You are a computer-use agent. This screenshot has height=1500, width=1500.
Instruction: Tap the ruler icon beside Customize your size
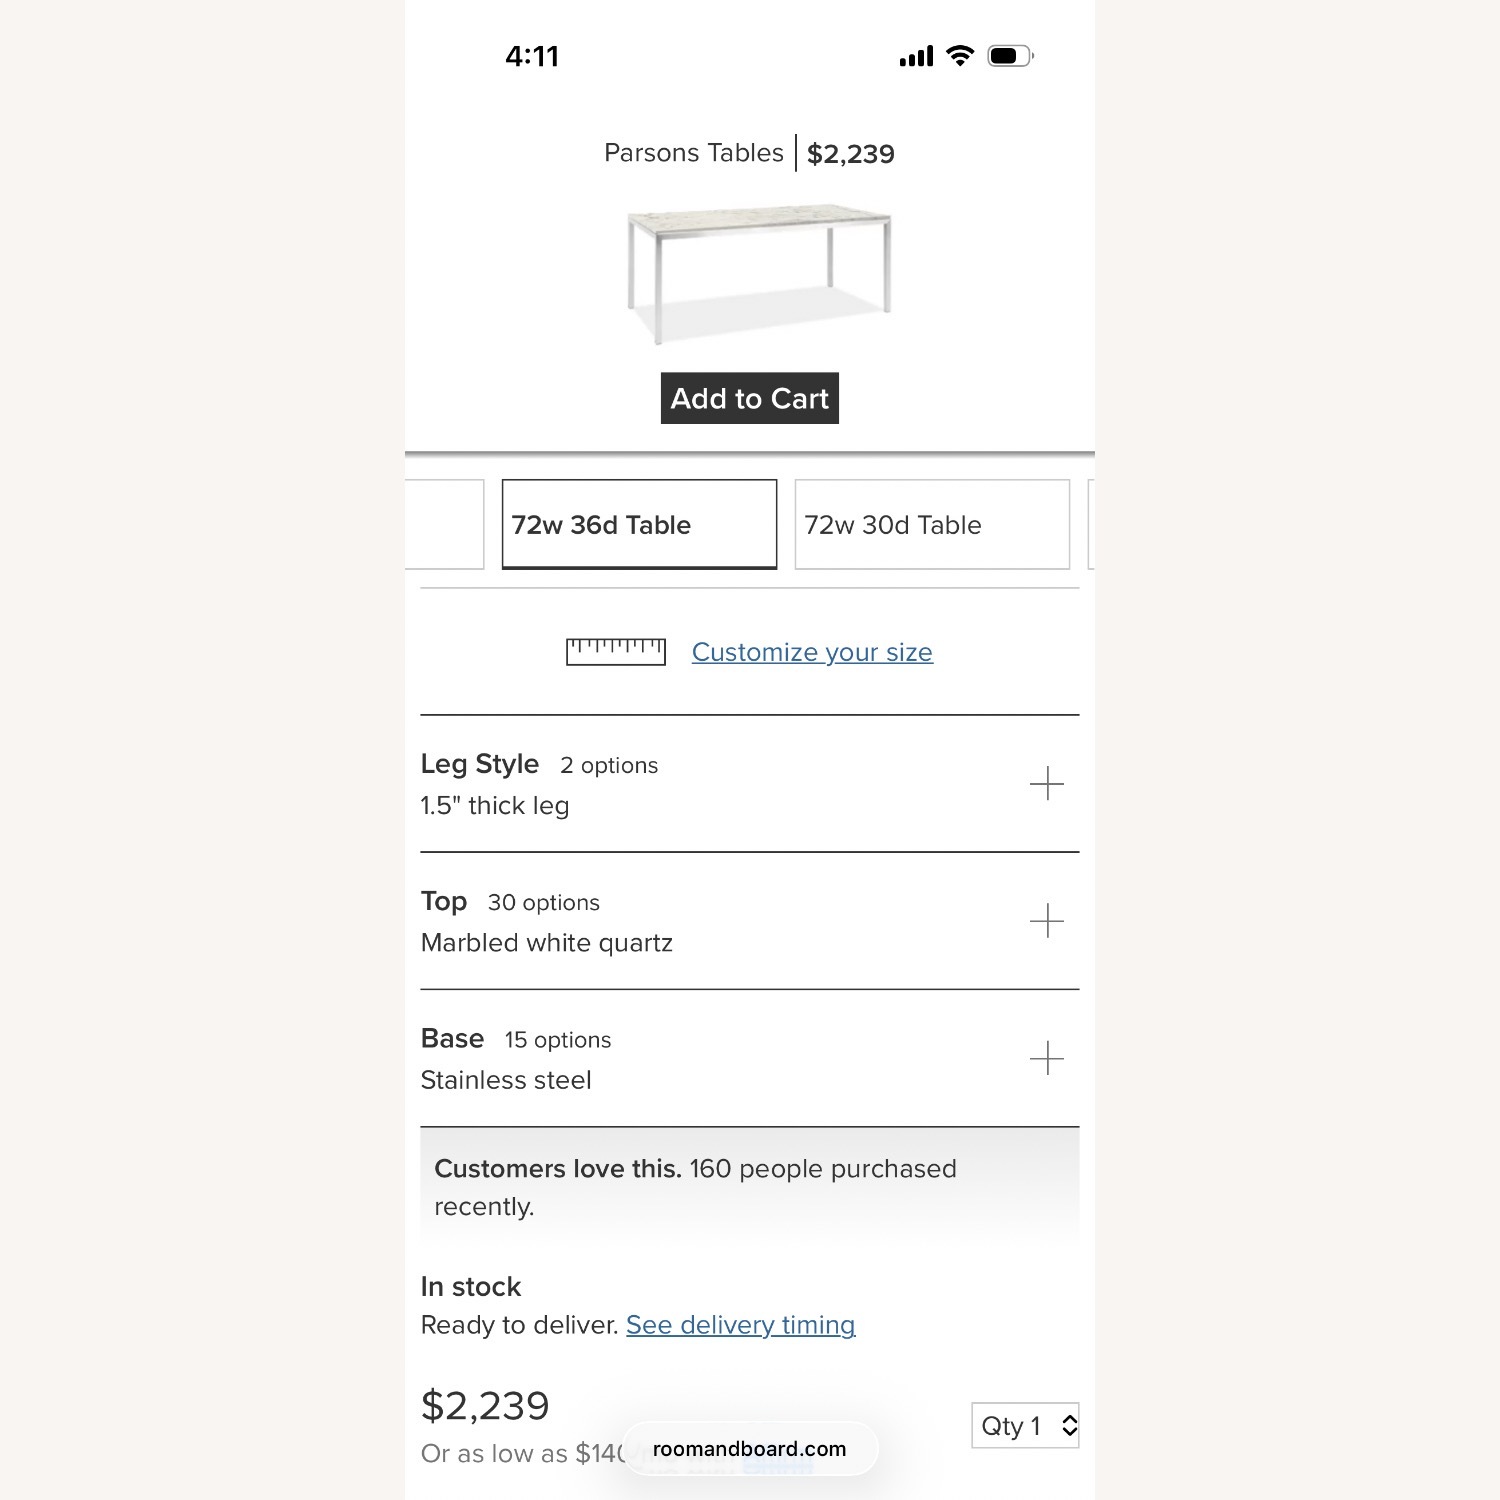(615, 652)
